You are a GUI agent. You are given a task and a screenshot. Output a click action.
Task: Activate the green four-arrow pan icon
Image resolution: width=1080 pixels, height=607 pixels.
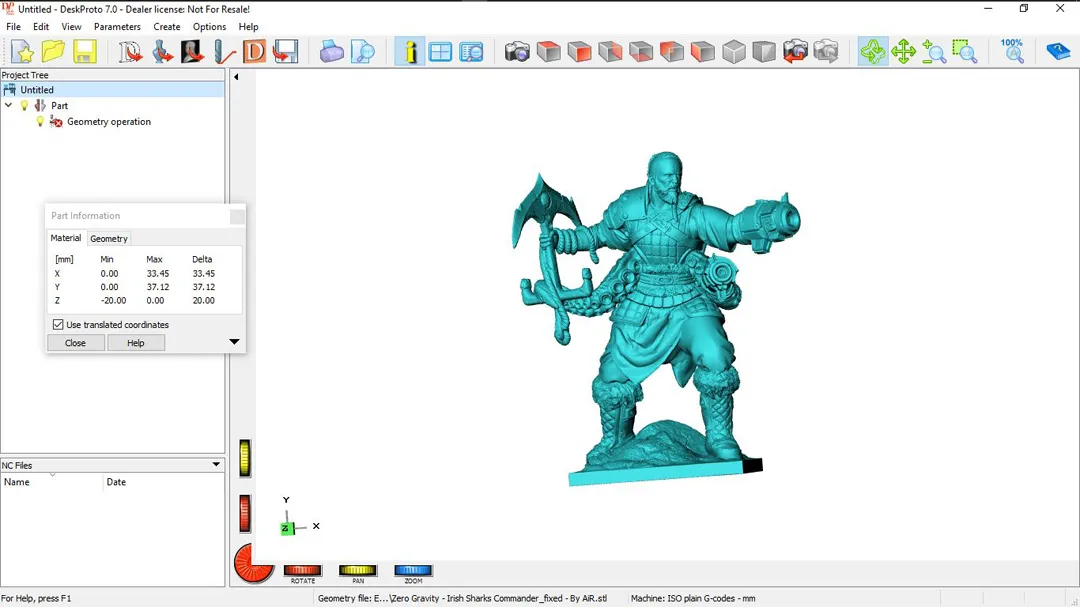pyautogui.click(x=903, y=52)
